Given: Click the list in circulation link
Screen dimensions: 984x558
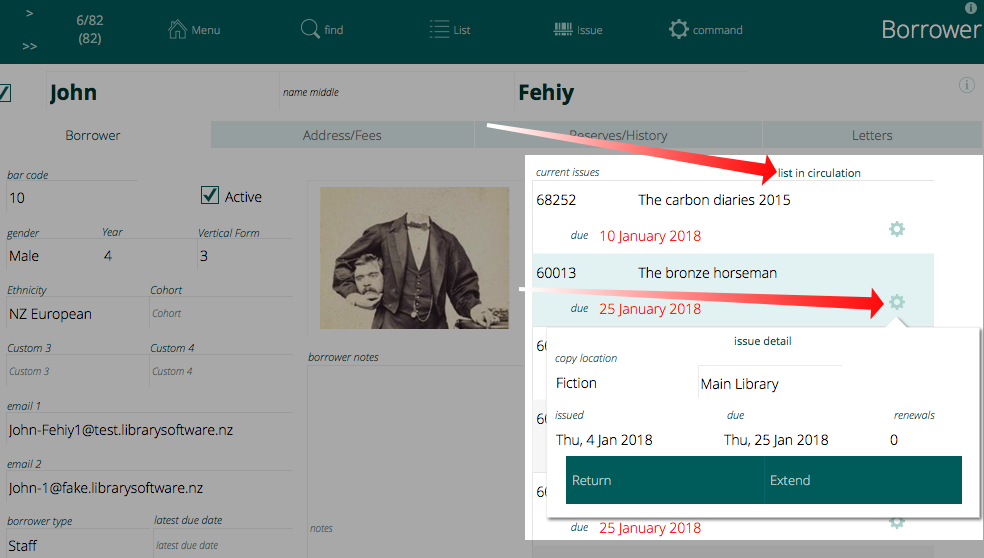Looking at the screenshot, I should pyautogui.click(x=819, y=173).
